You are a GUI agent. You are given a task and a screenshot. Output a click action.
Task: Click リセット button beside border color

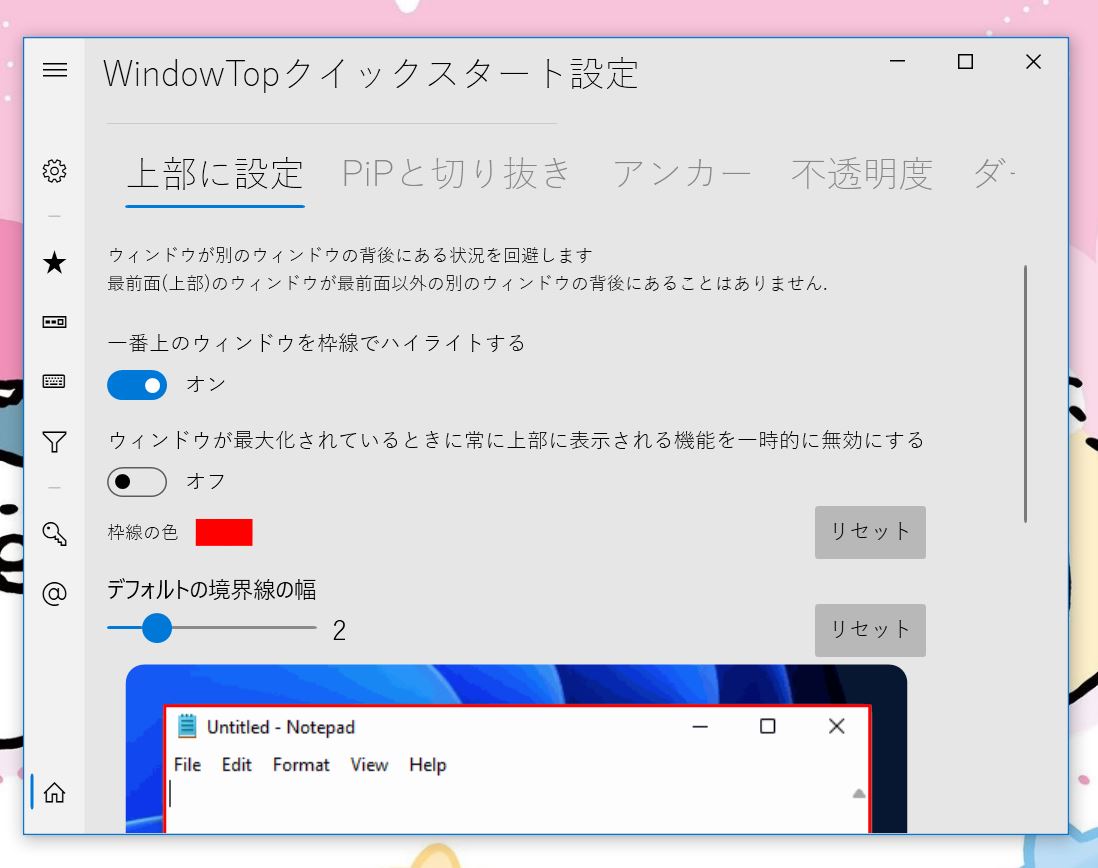pos(870,532)
